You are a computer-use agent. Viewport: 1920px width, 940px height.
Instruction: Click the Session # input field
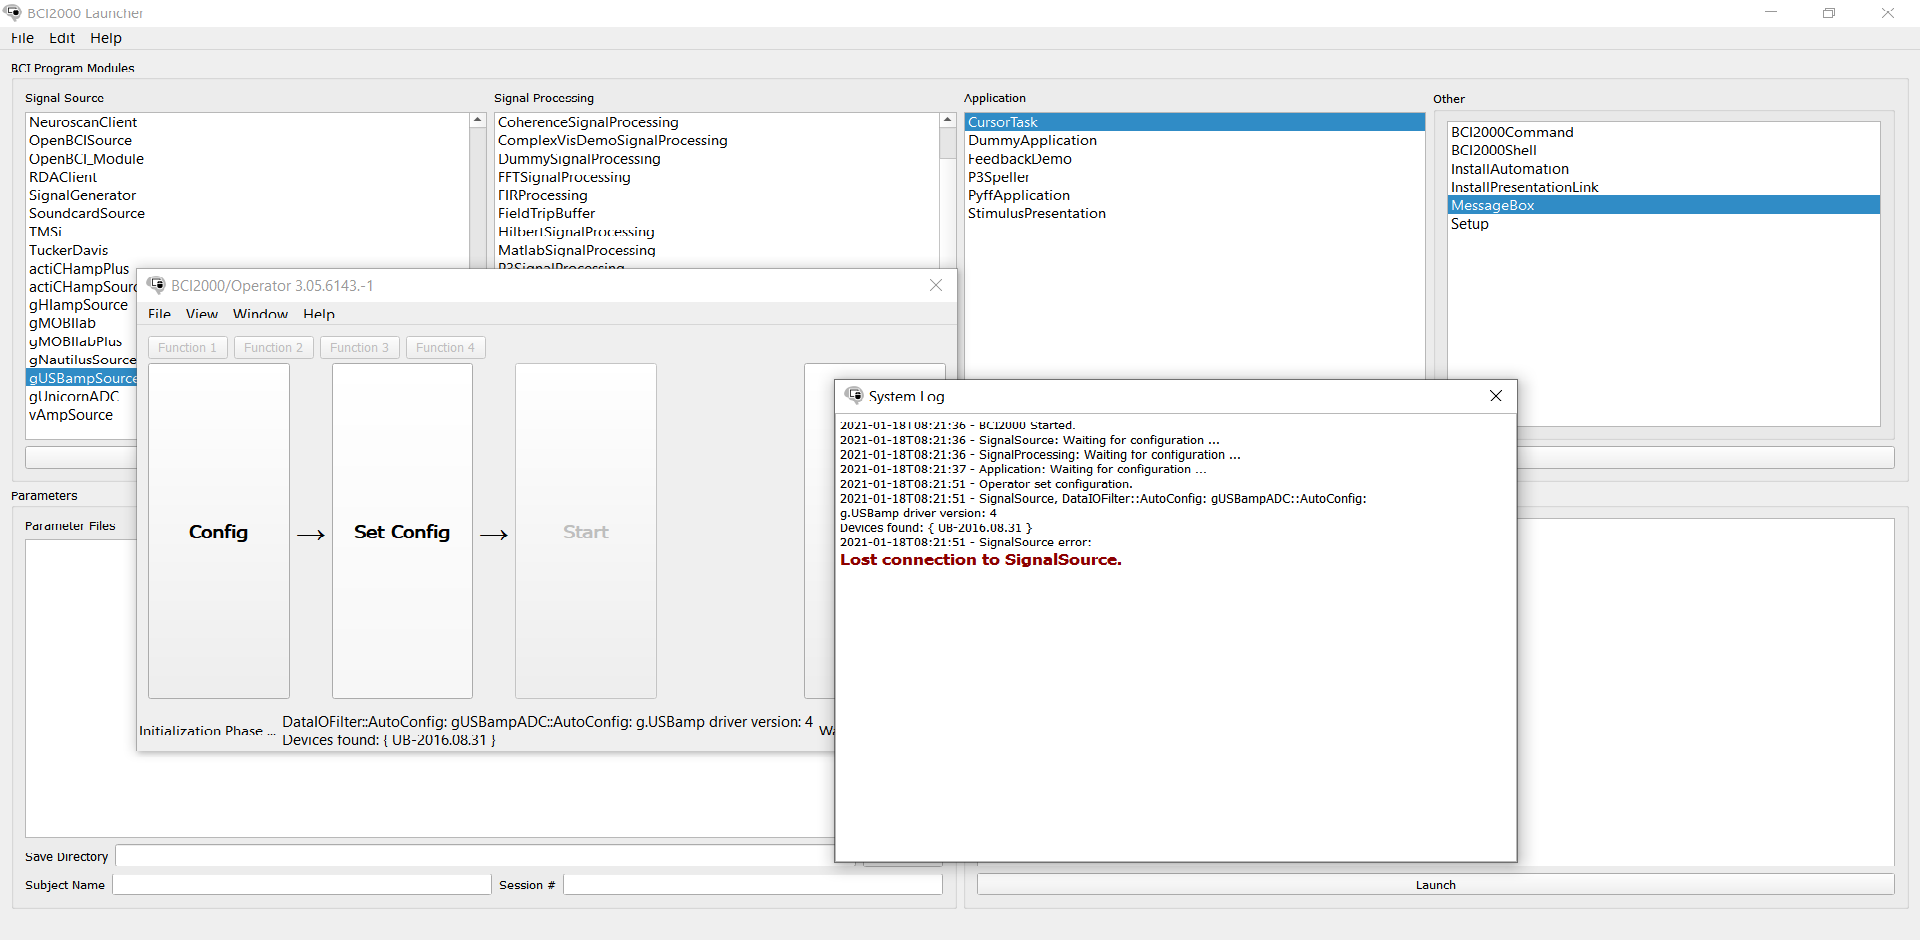pyautogui.click(x=753, y=885)
